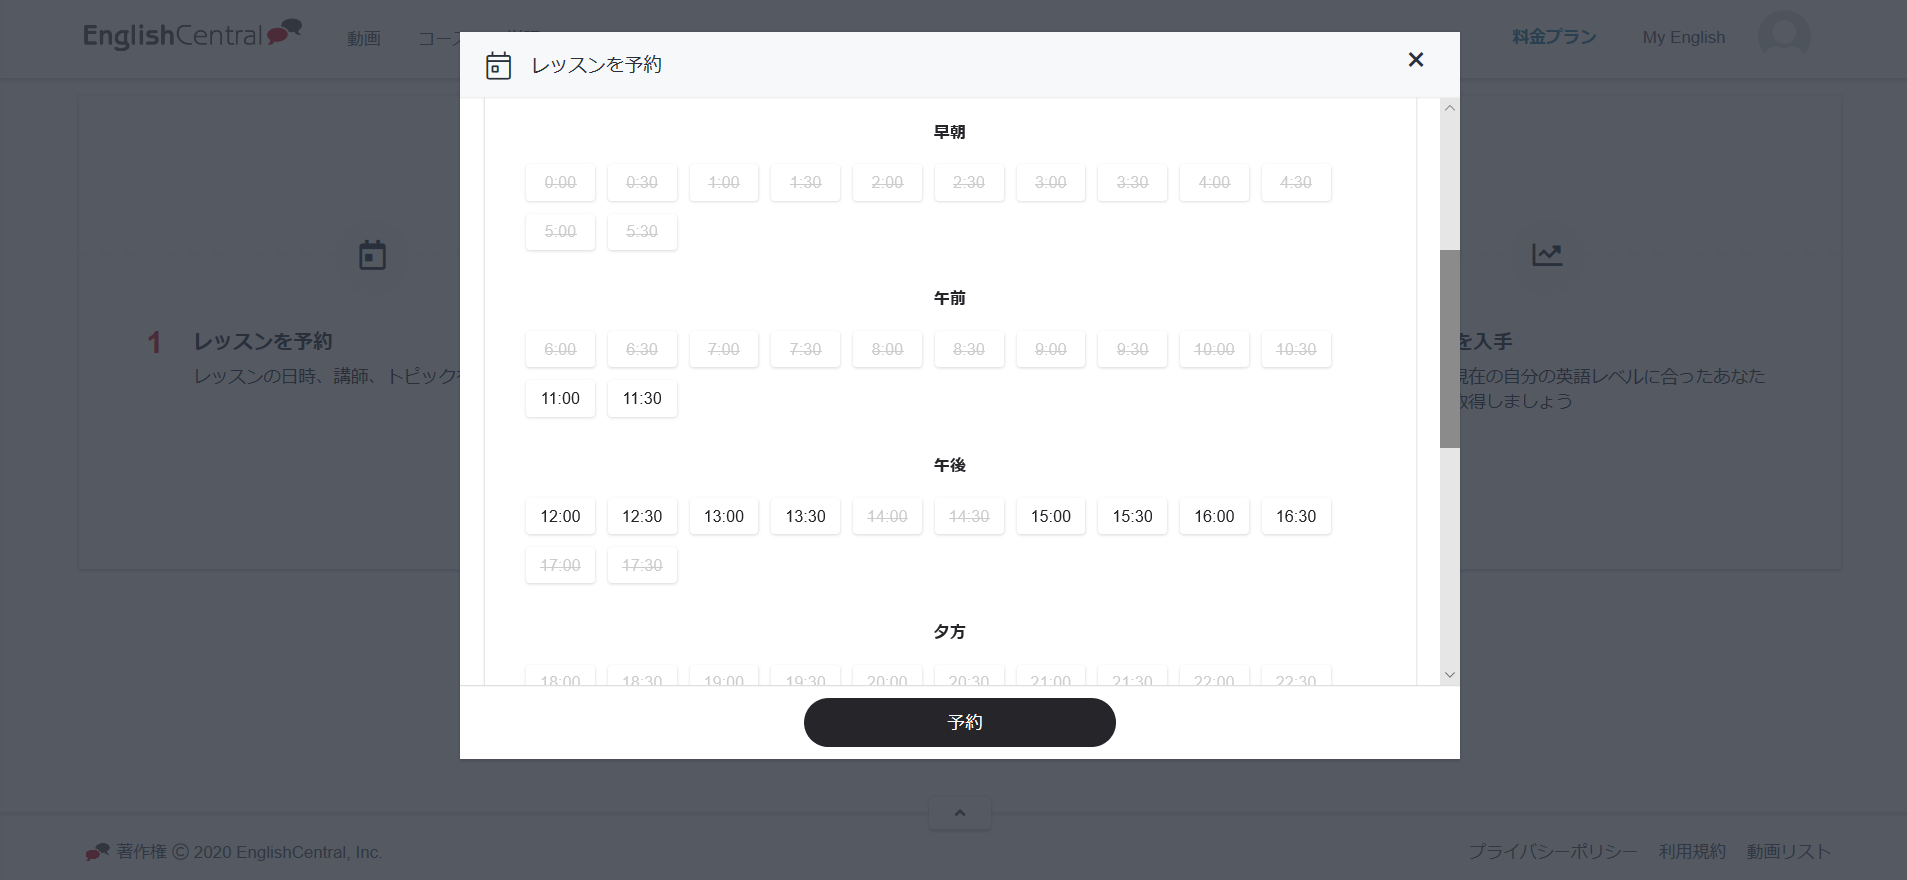Open the 料金プラン pricing link

coord(1554,37)
